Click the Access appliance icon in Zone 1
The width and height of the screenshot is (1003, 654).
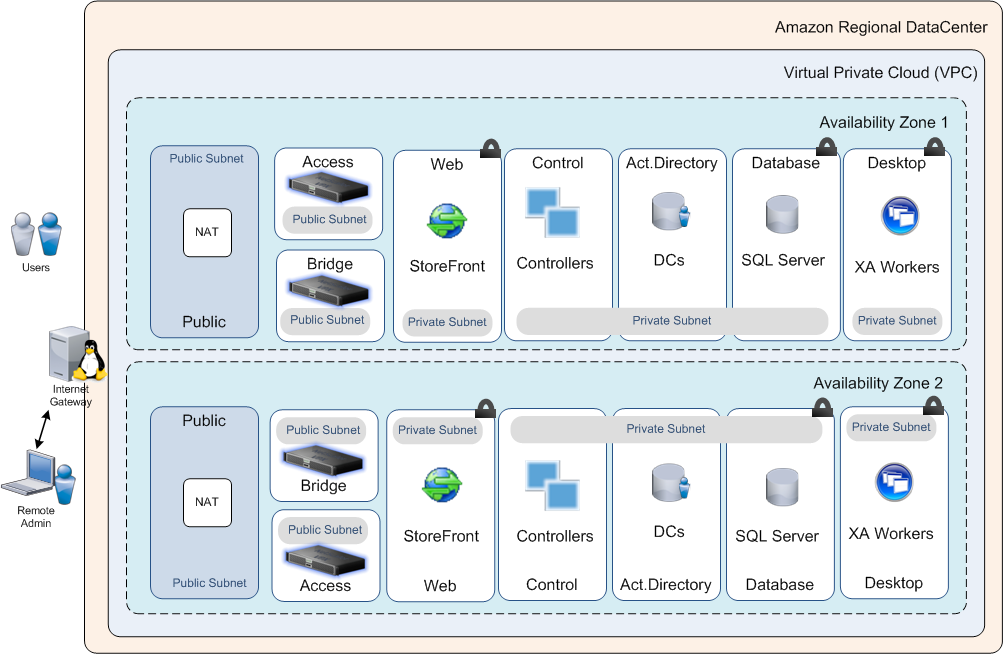point(328,187)
